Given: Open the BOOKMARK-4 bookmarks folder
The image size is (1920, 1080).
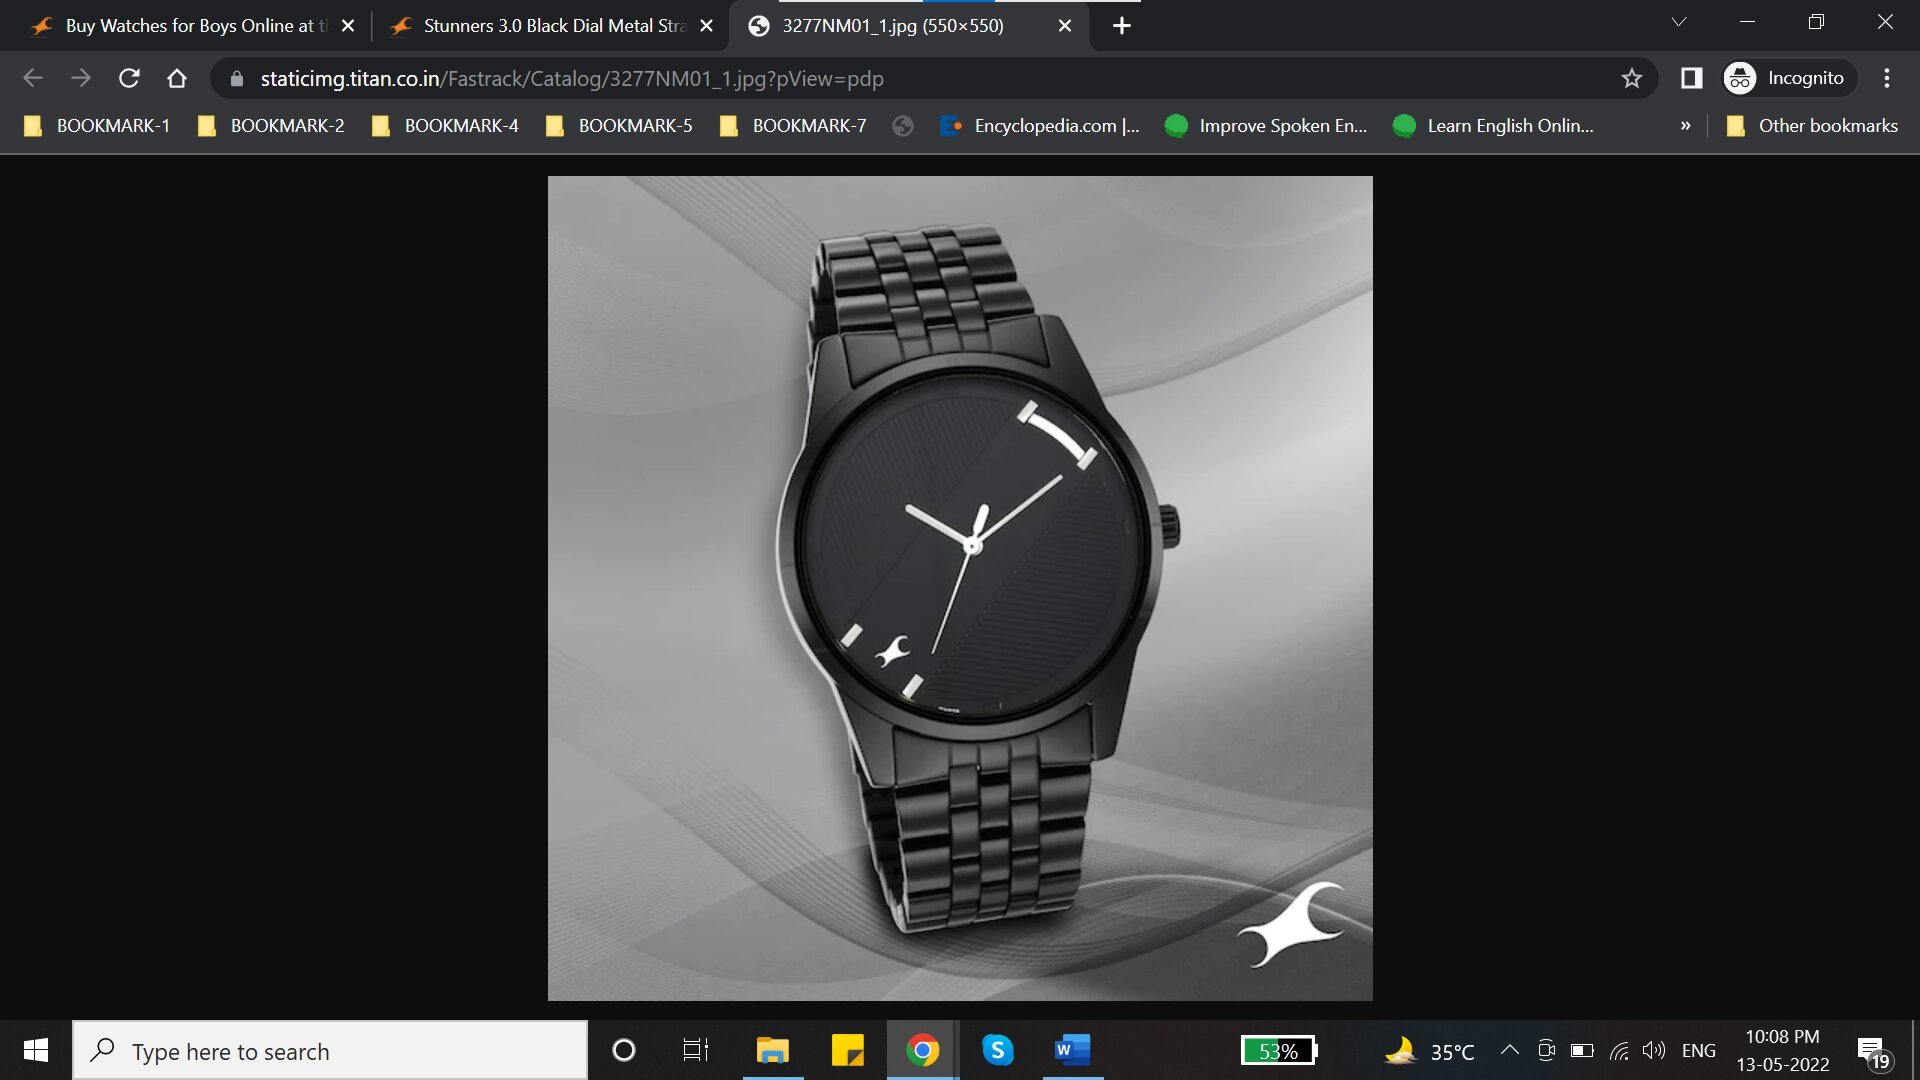Looking at the screenshot, I should tap(445, 126).
